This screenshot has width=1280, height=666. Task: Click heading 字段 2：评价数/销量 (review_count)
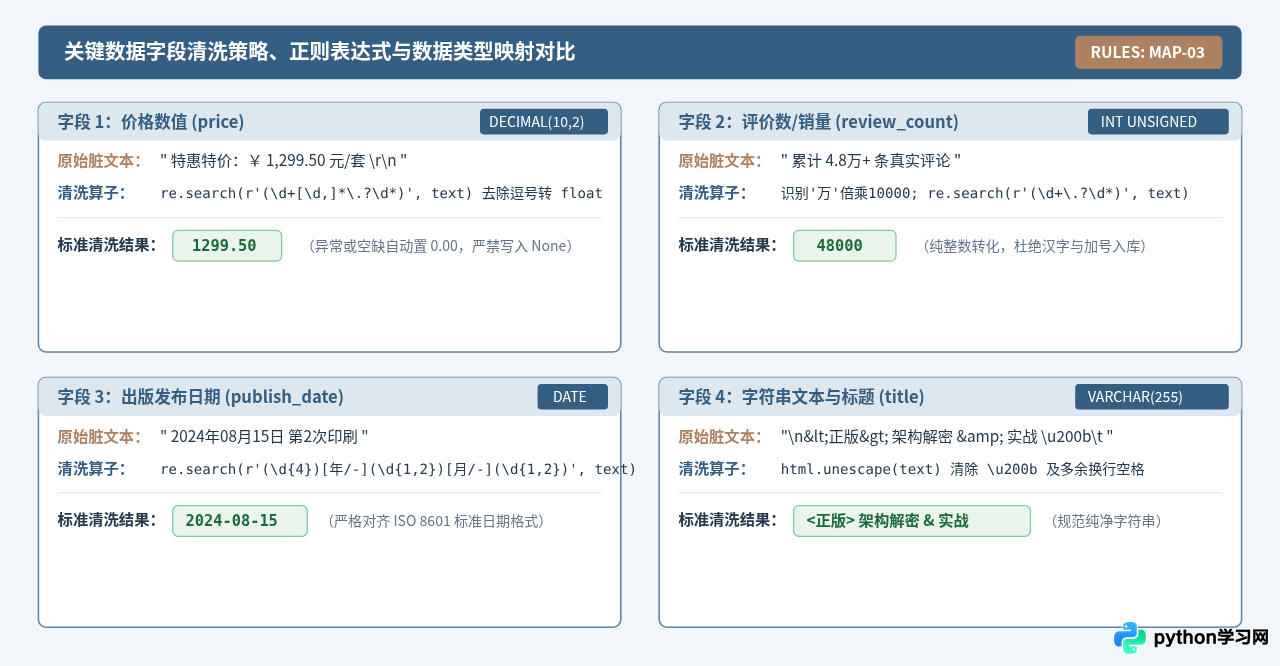(x=819, y=122)
